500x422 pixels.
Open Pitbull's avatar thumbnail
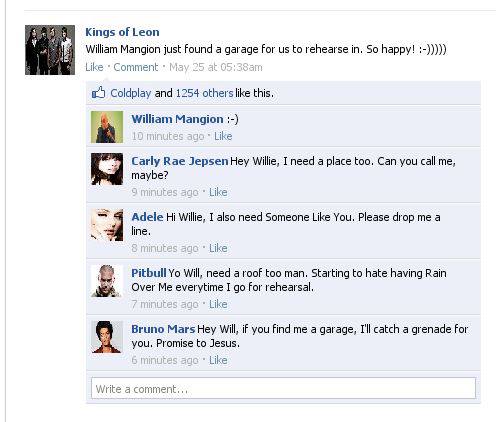point(107,281)
